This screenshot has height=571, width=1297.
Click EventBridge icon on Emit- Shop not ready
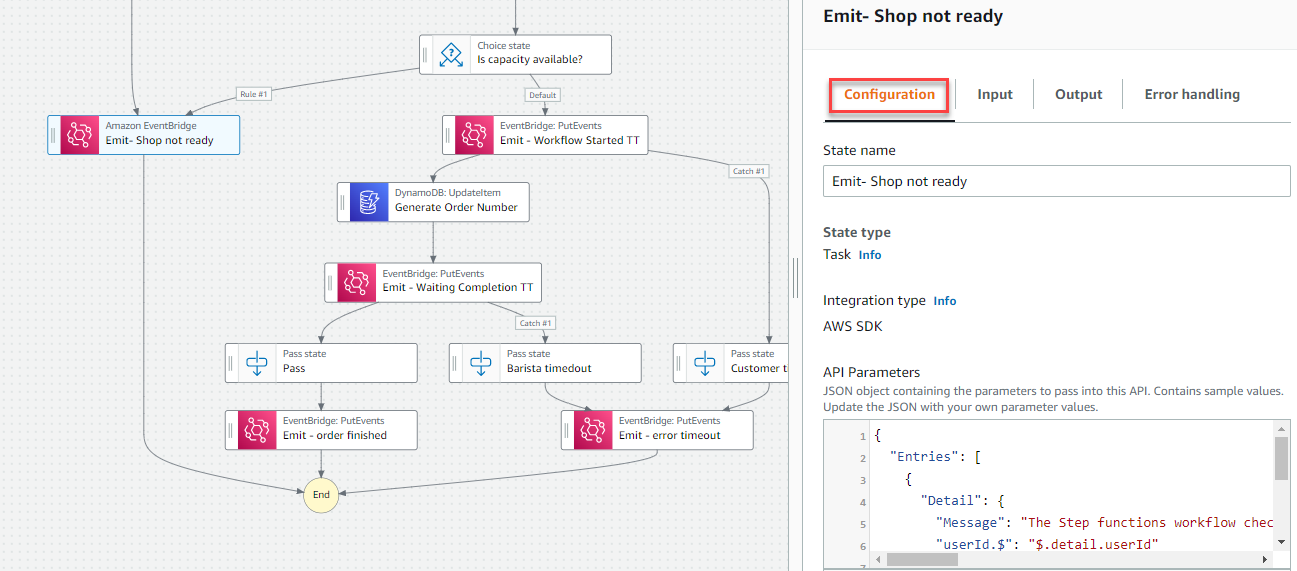[x=80, y=134]
